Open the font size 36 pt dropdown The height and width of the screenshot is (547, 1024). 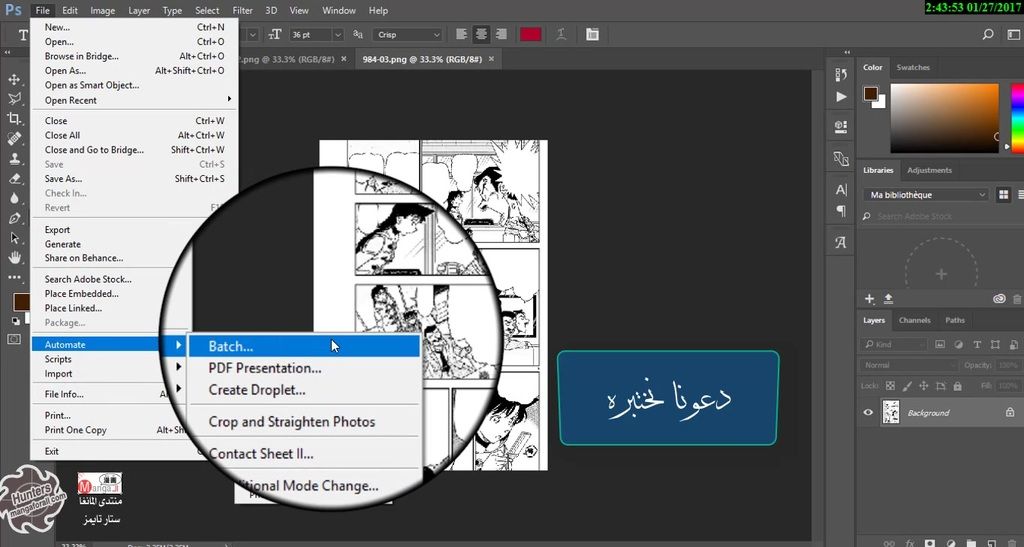point(337,35)
